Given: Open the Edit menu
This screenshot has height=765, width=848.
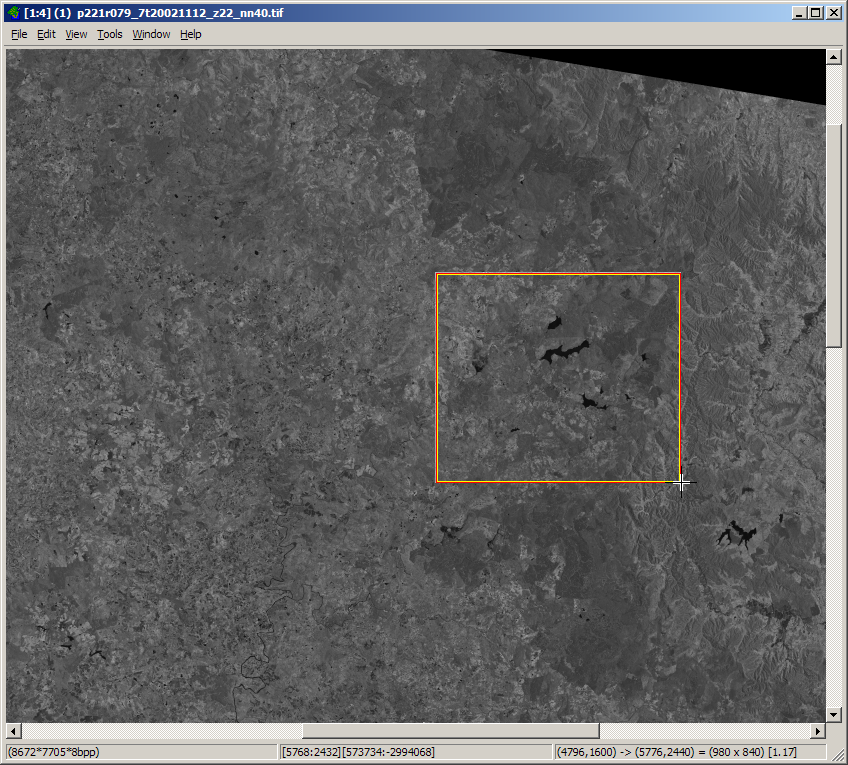Looking at the screenshot, I should click(46, 34).
